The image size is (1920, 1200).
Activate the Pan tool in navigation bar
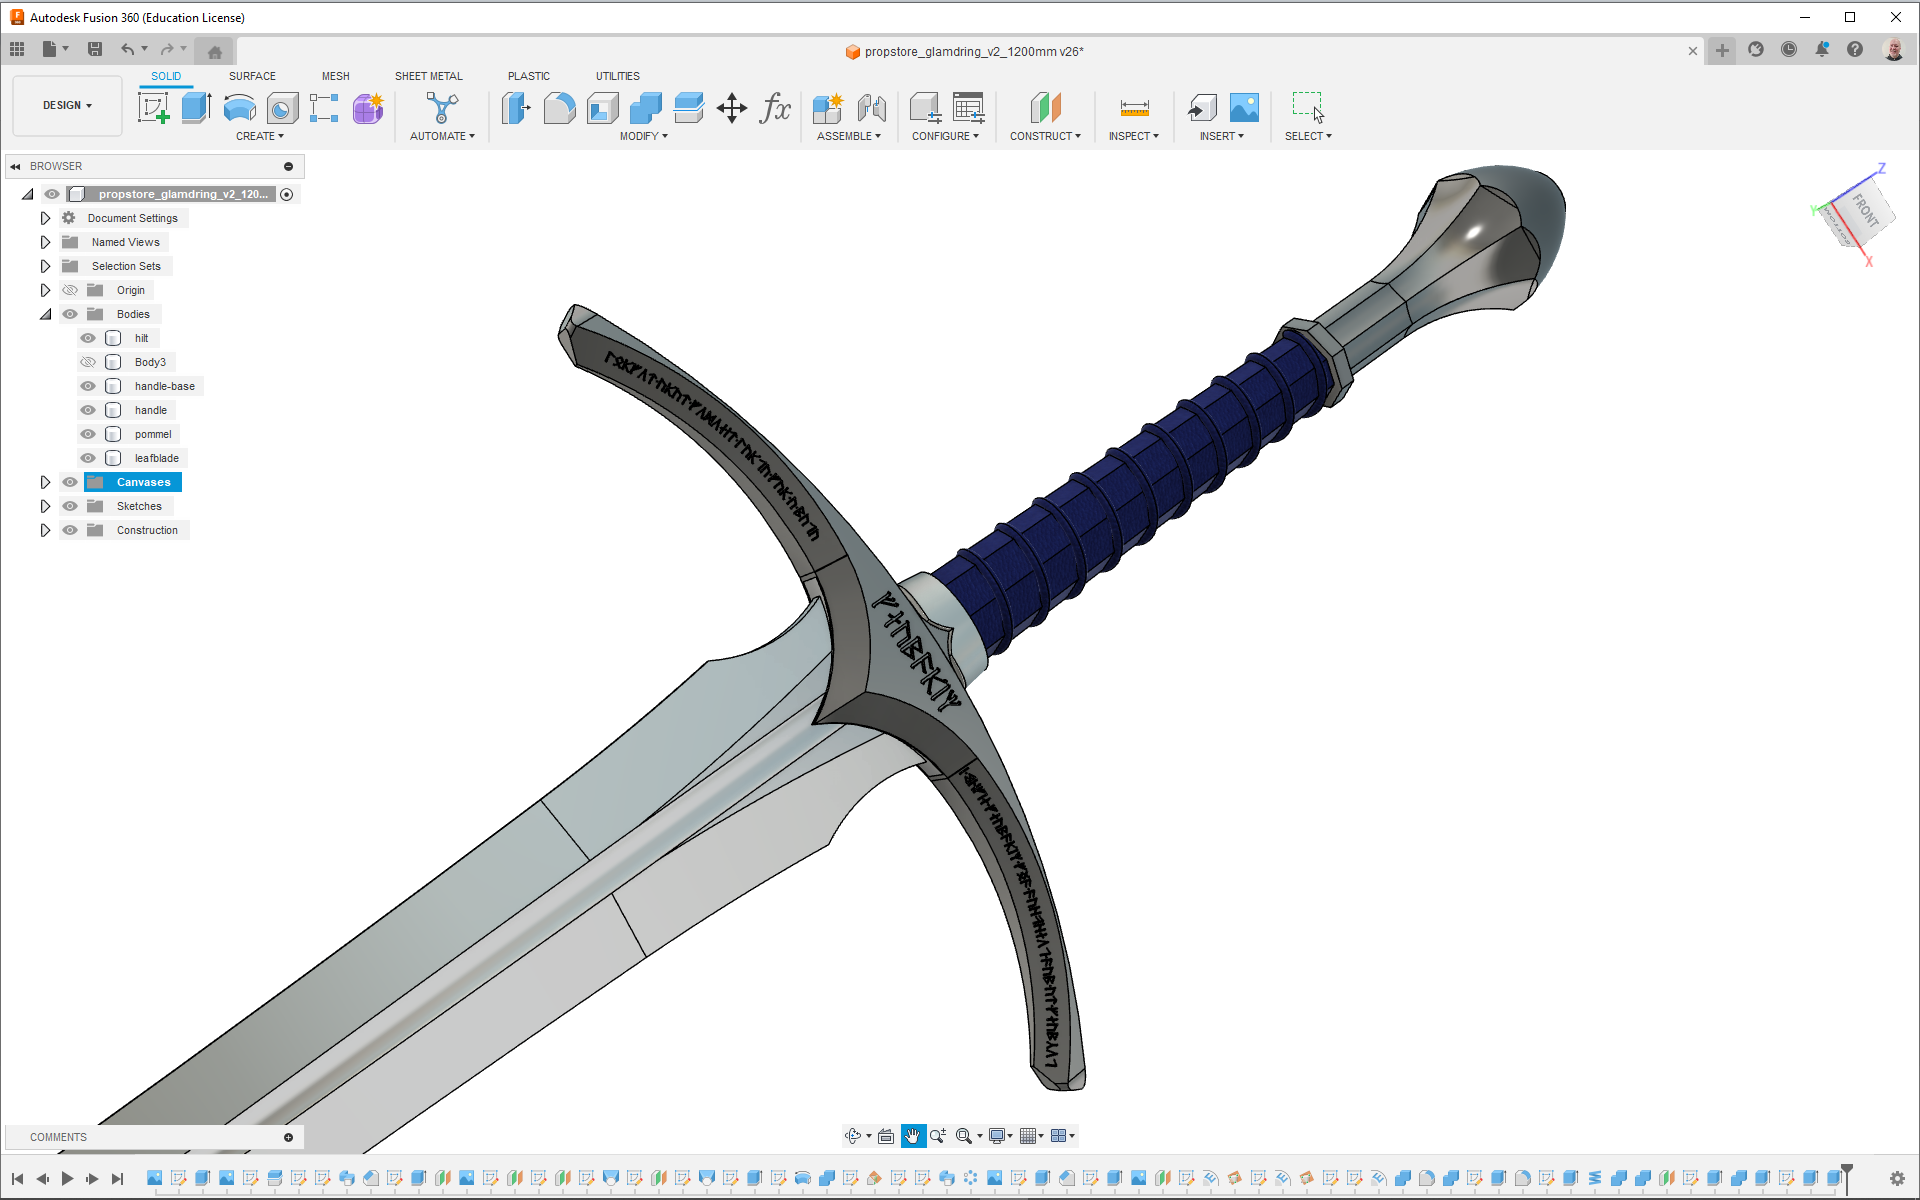coord(912,1135)
